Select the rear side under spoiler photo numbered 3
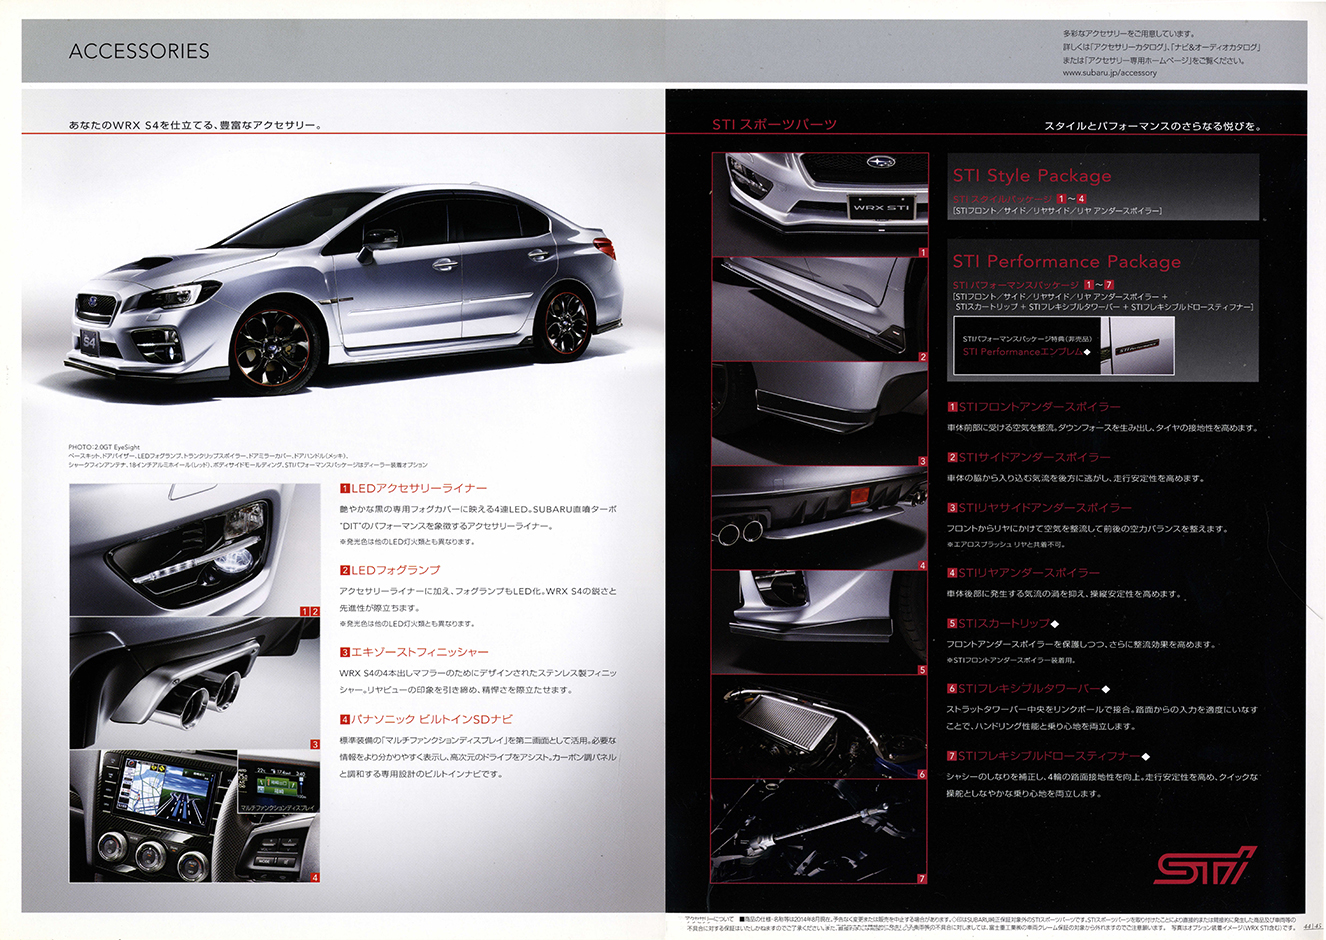1326x940 pixels. click(x=820, y=415)
